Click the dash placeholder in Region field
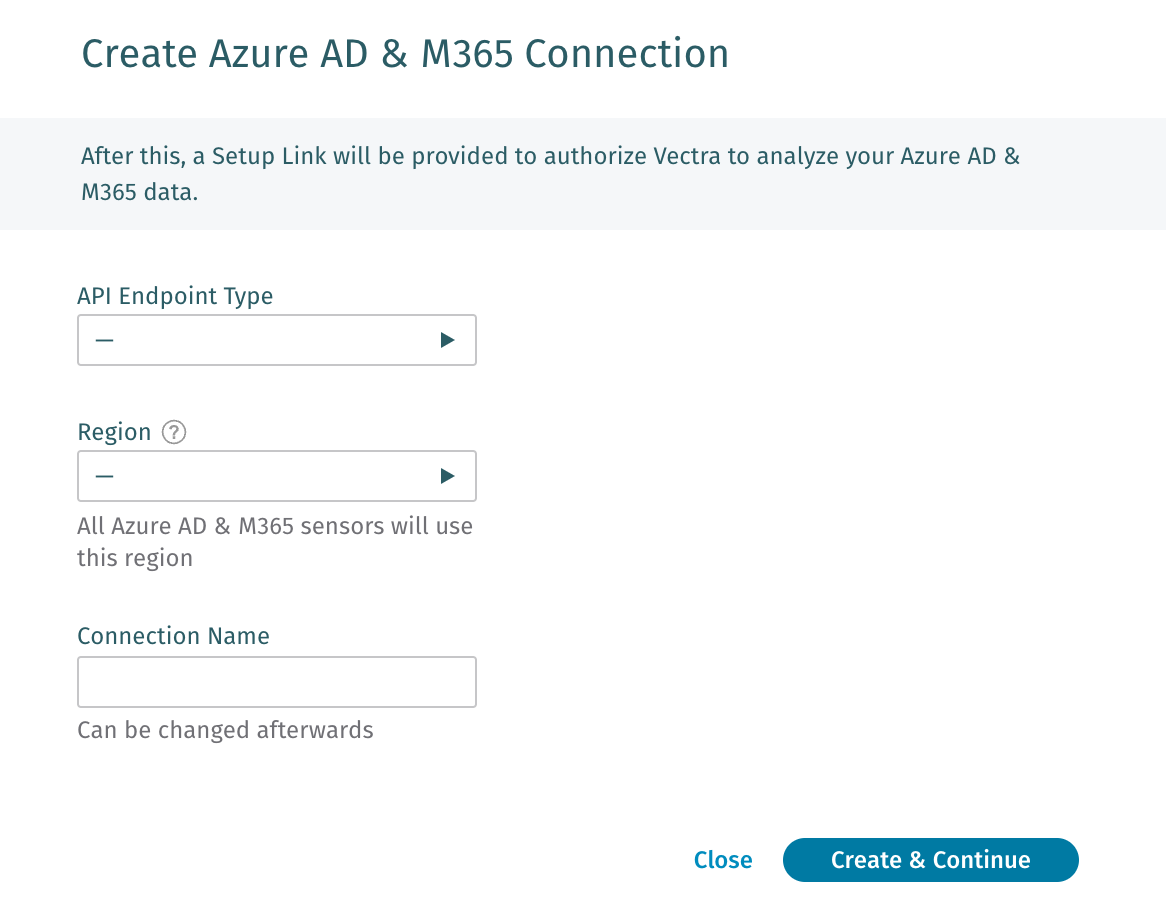The height and width of the screenshot is (912, 1166). click(105, 476)
